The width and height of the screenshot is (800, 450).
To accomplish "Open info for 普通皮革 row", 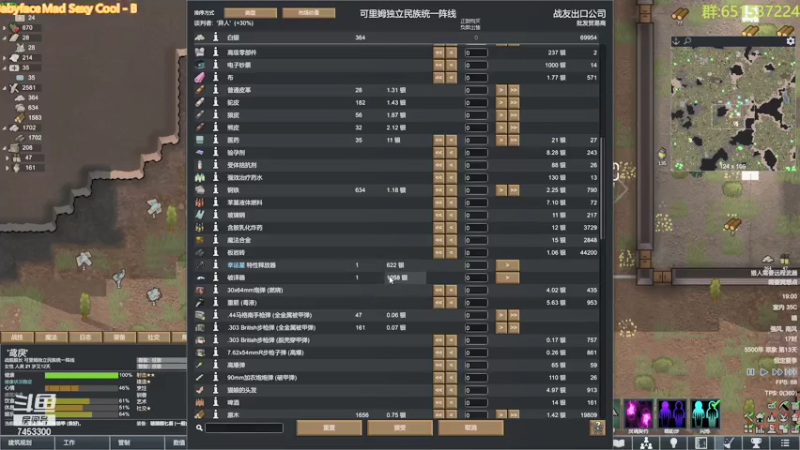I will 215,90.
